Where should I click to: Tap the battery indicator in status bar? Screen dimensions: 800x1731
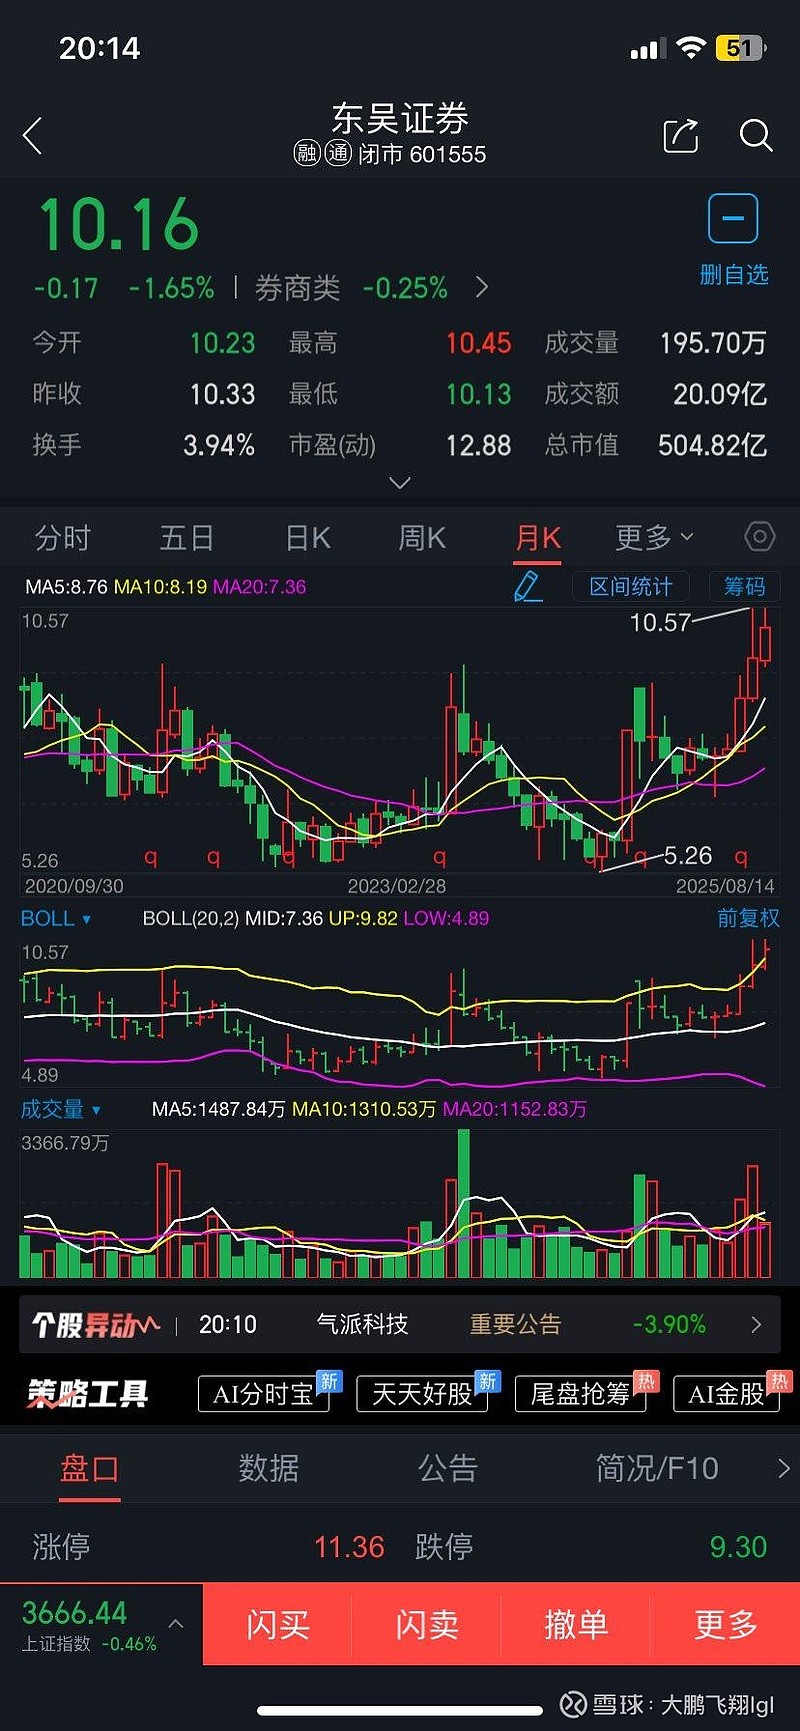coord(740,48)
